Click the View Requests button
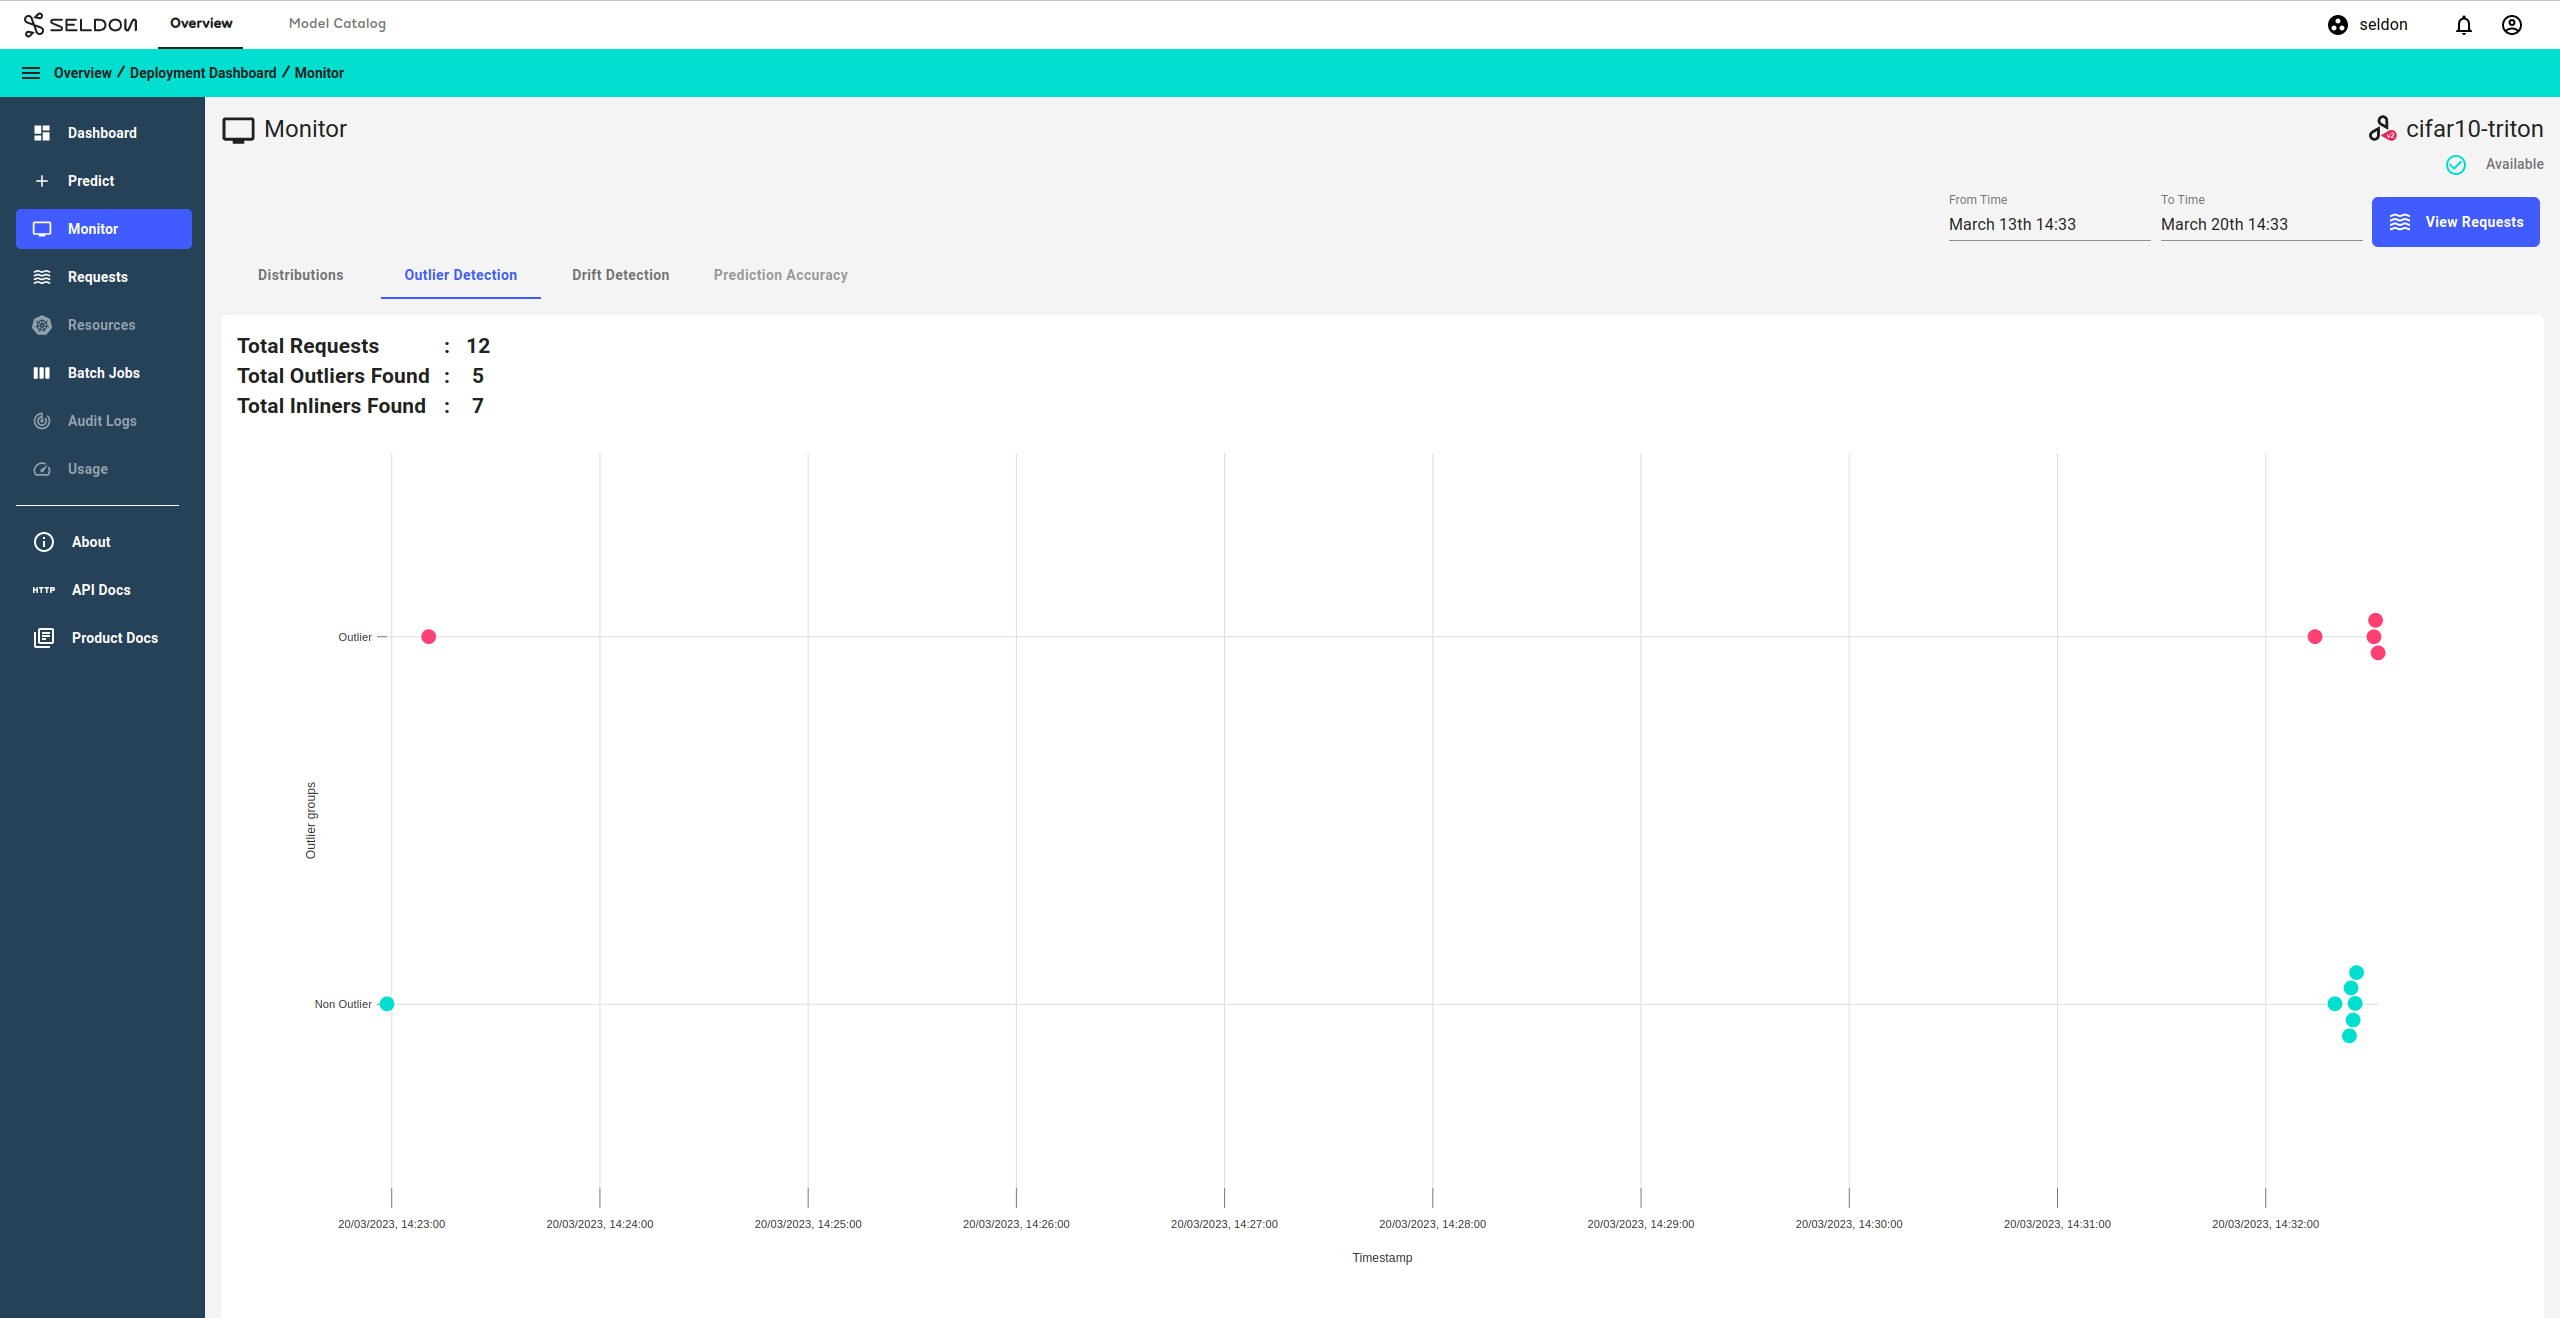This screenshot has height=1318, width=2560. (x=2456, y=220)
